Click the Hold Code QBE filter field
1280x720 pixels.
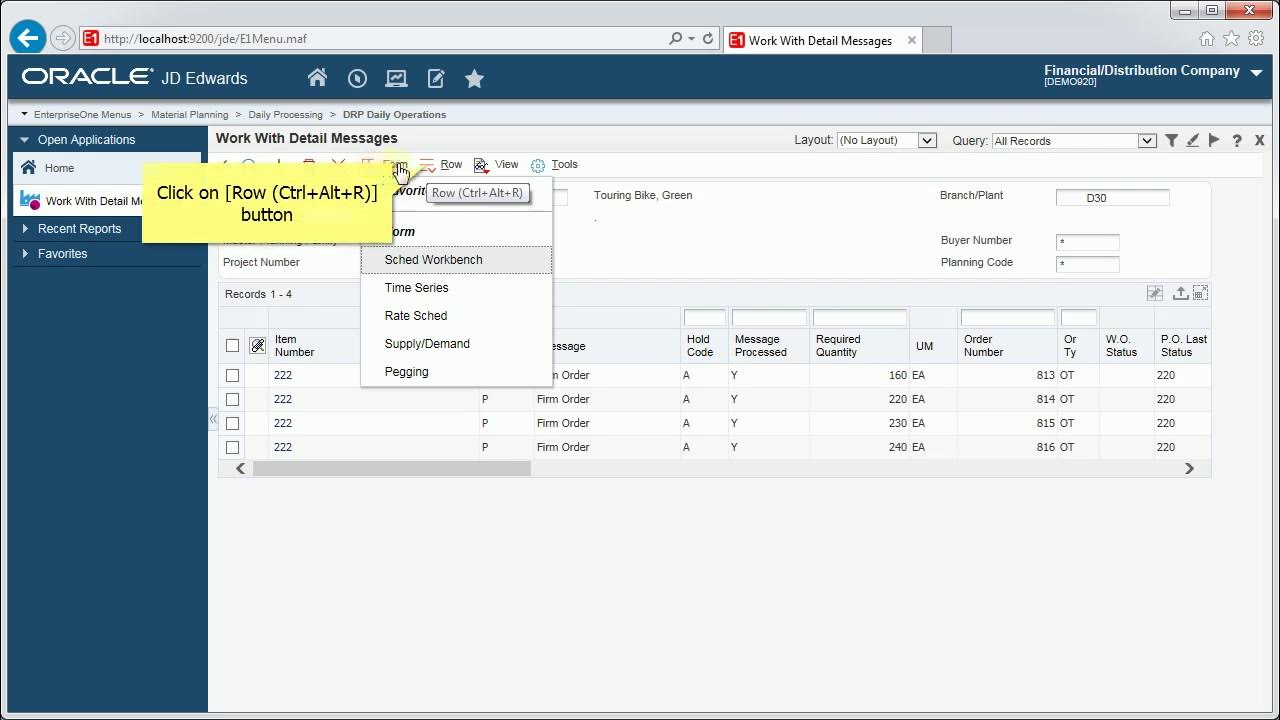pyautogui.click(x=704, y=318)
